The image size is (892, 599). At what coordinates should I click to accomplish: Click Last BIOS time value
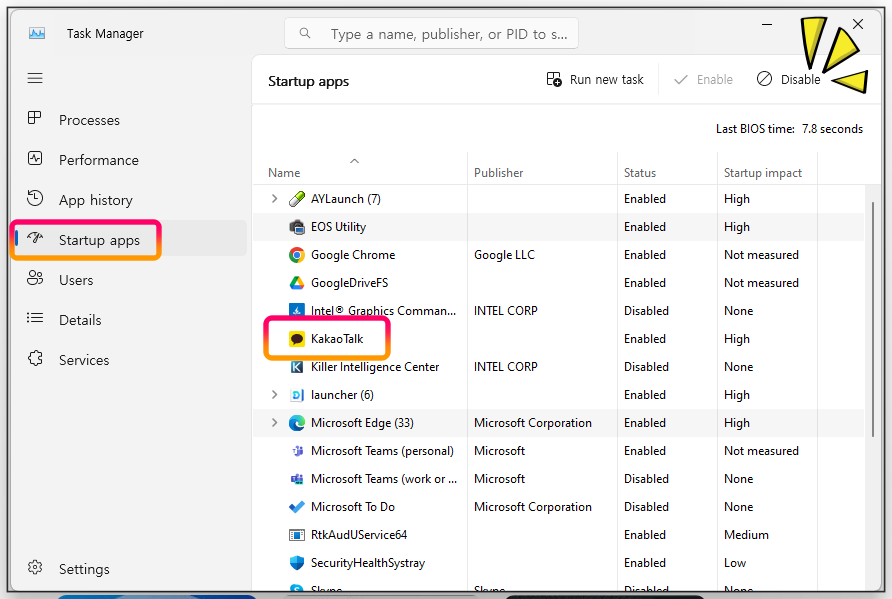pos(832,129)
